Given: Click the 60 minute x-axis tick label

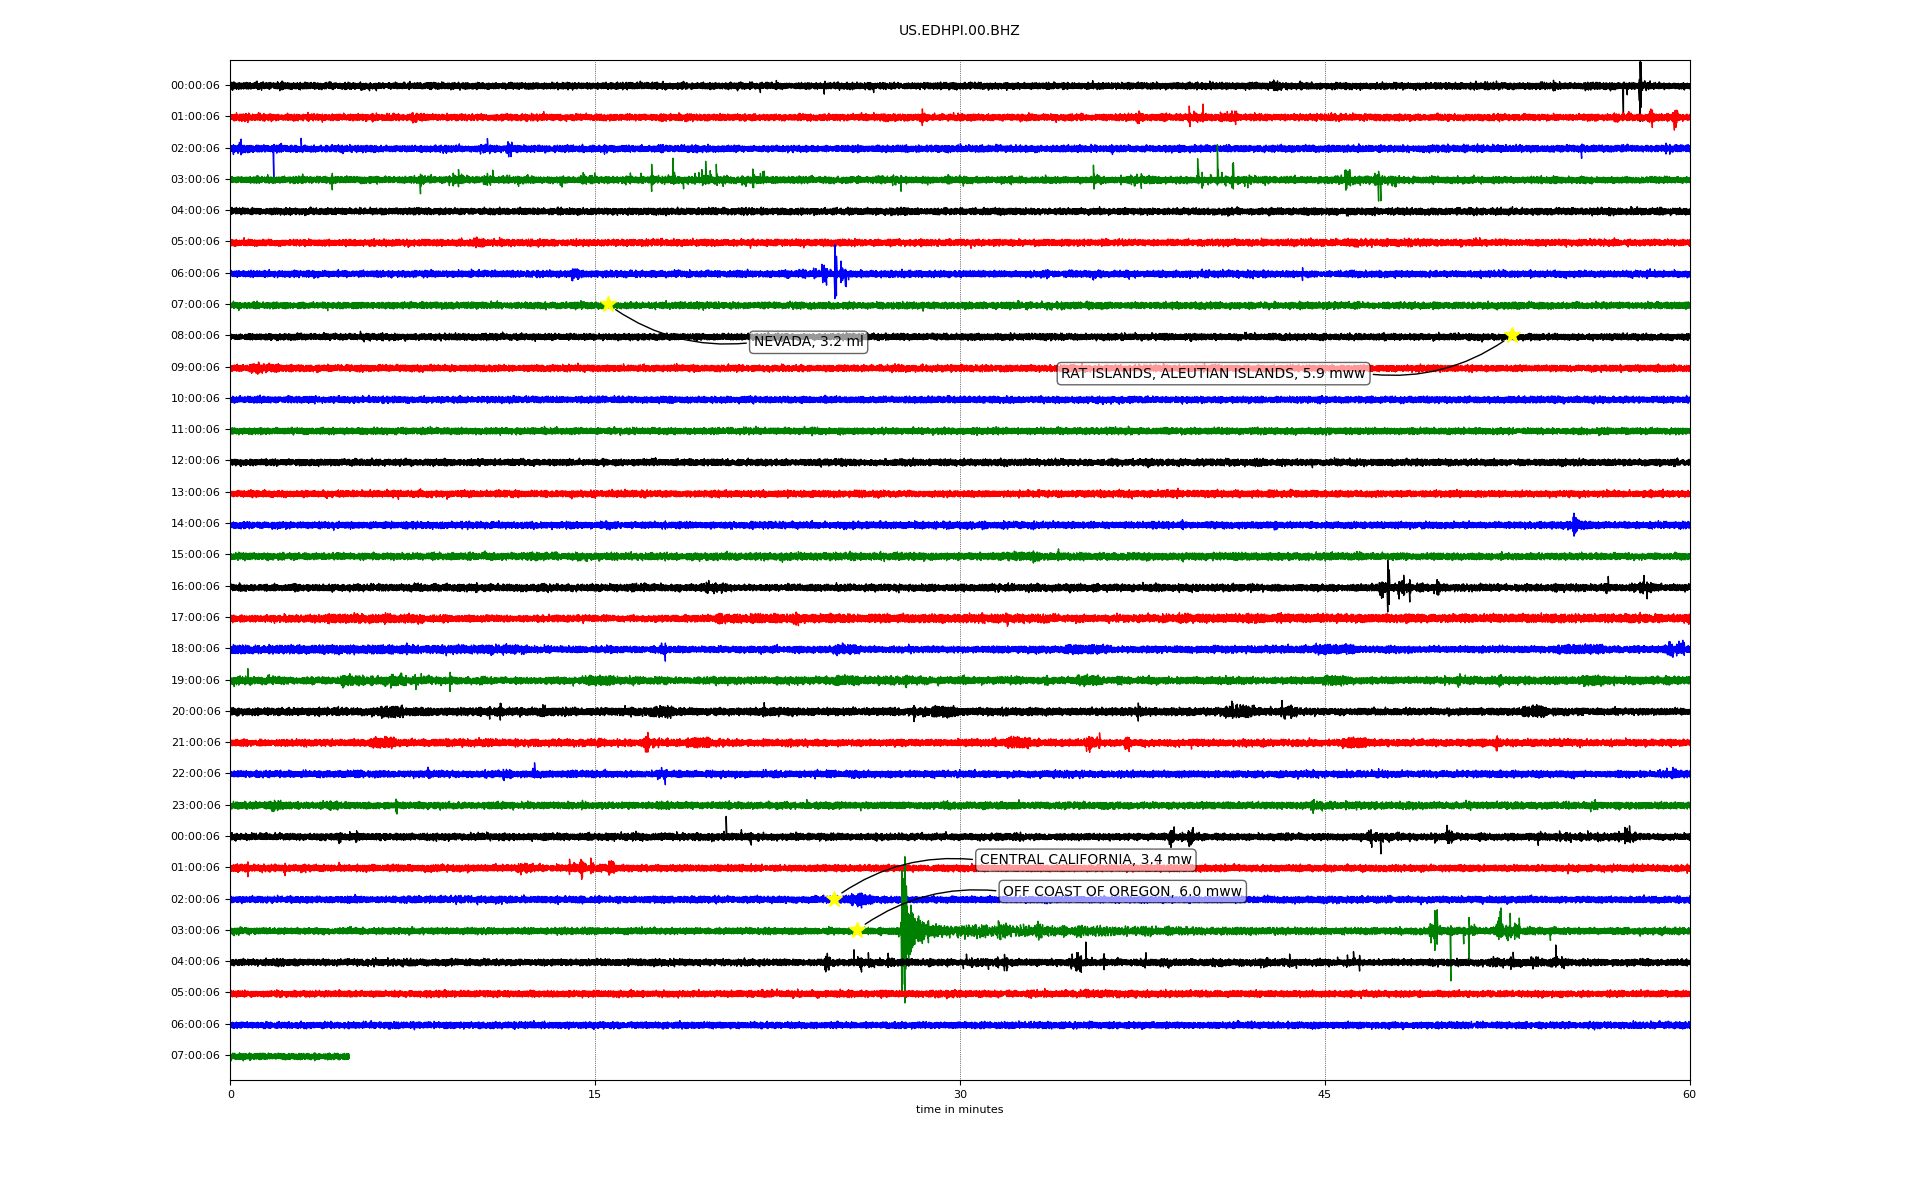Looking at the screenshot, I should coord(1688,1094).
